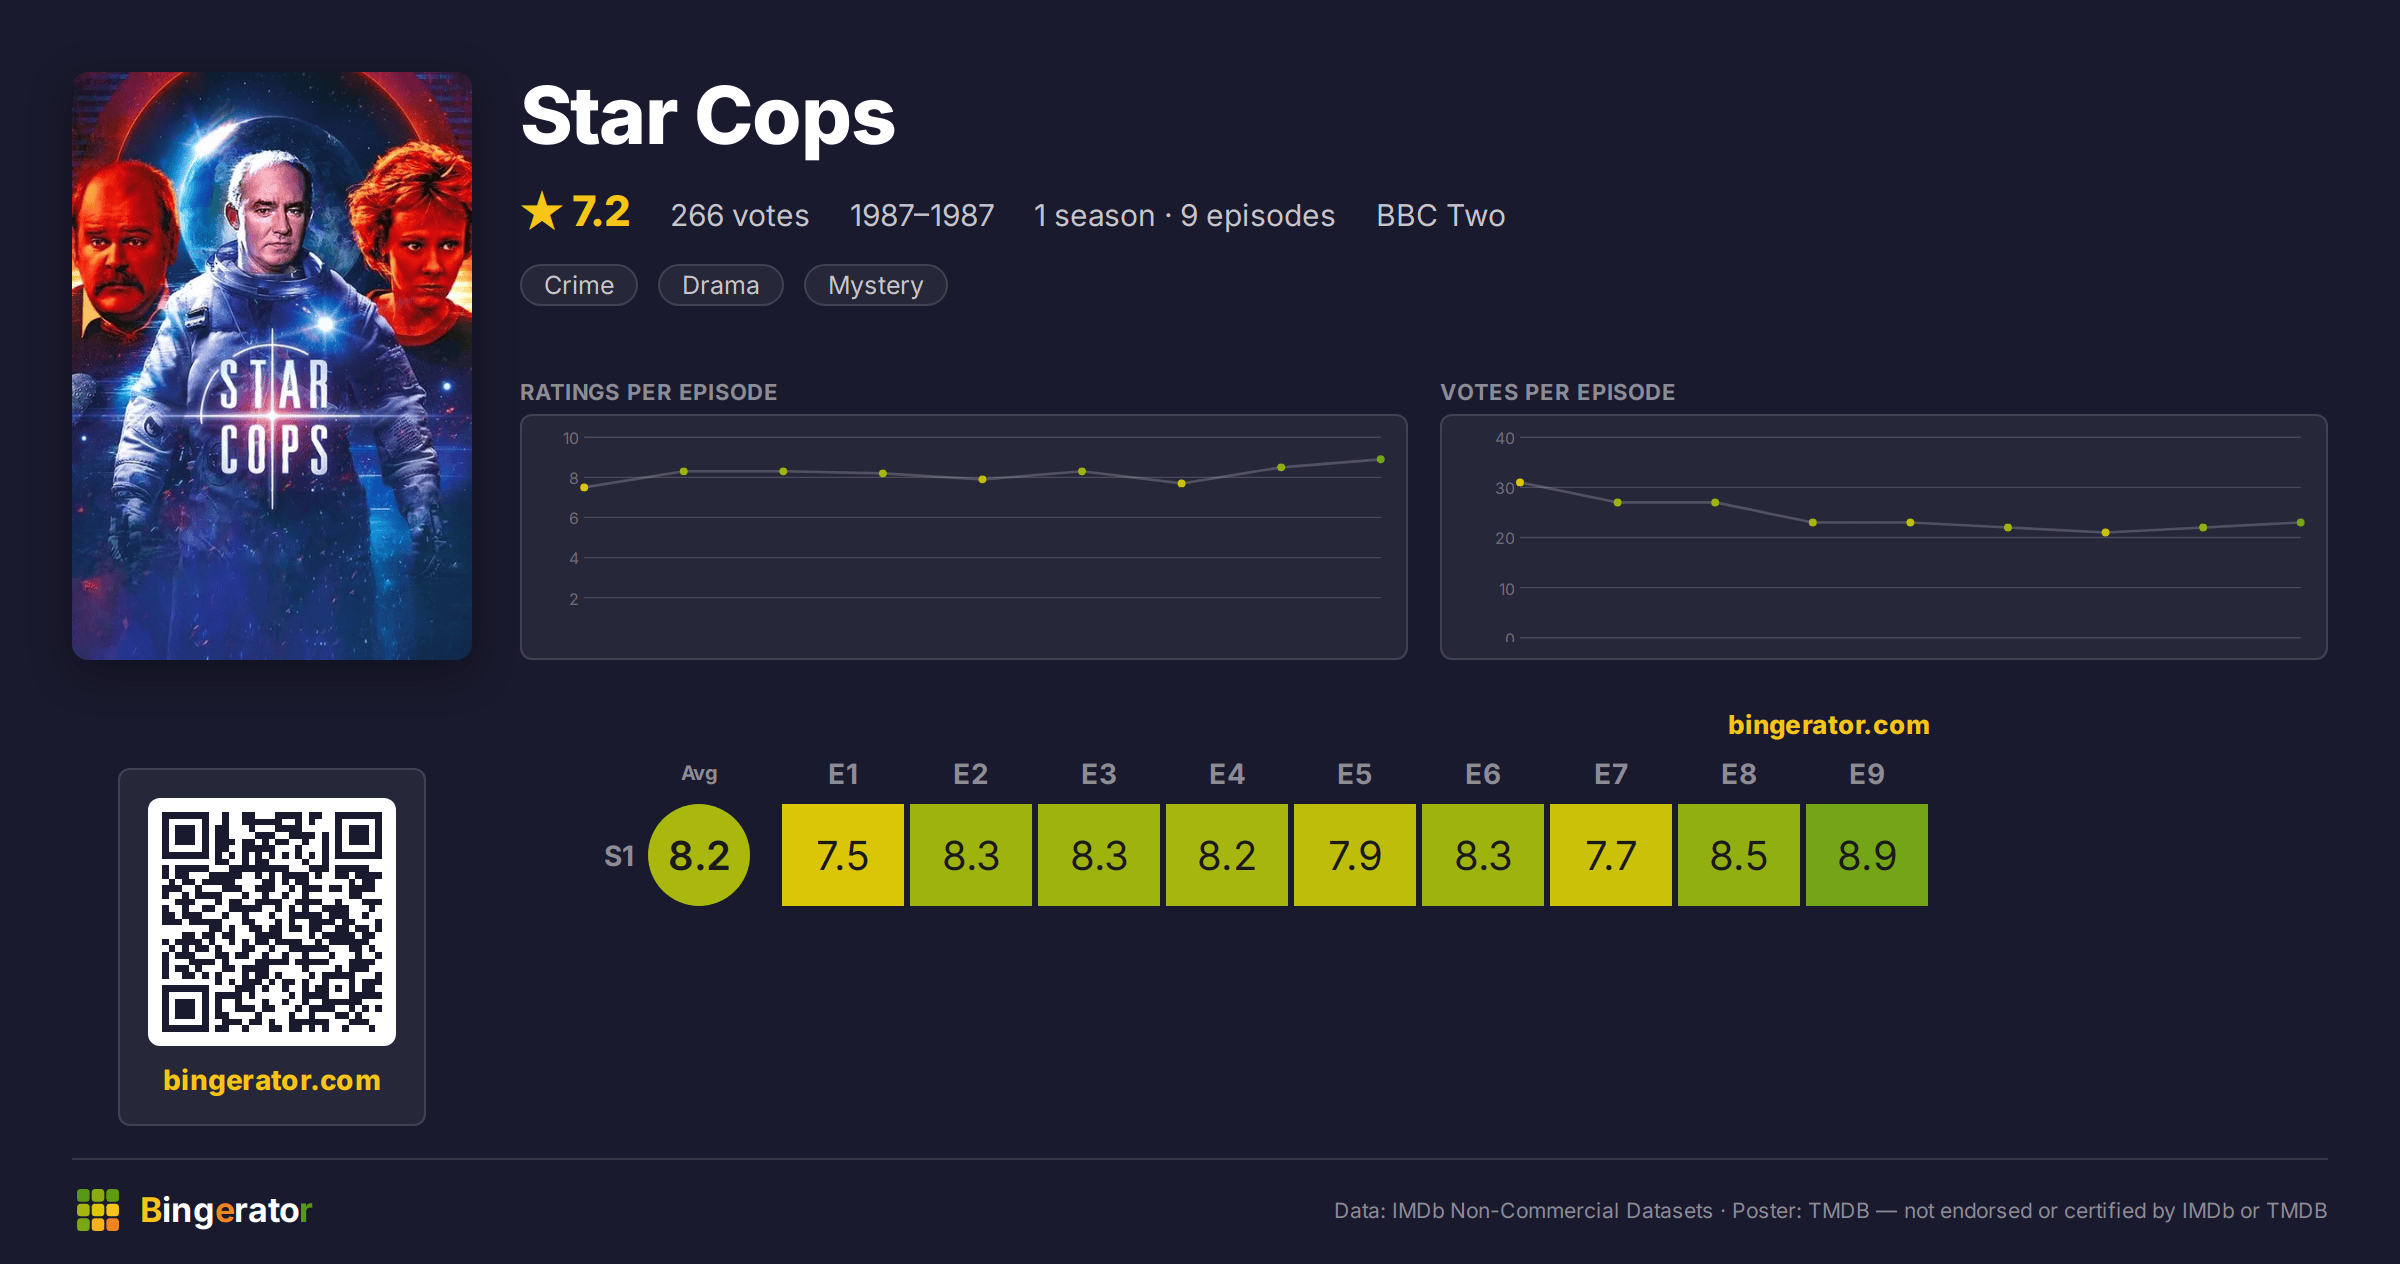Viewport: 2400px width, 1266px height.
Task: Open bingerator.com link above episode grid
Action: [x=1829, y=725]
